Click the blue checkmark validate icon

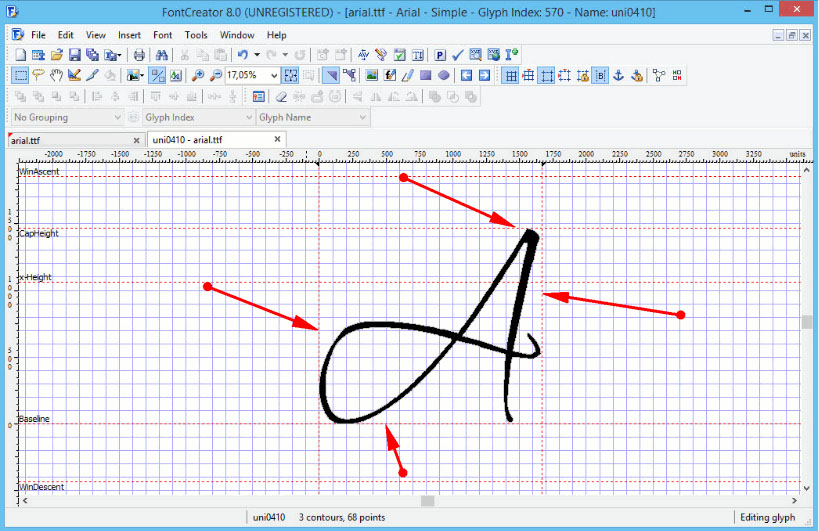tap(458, 55)
